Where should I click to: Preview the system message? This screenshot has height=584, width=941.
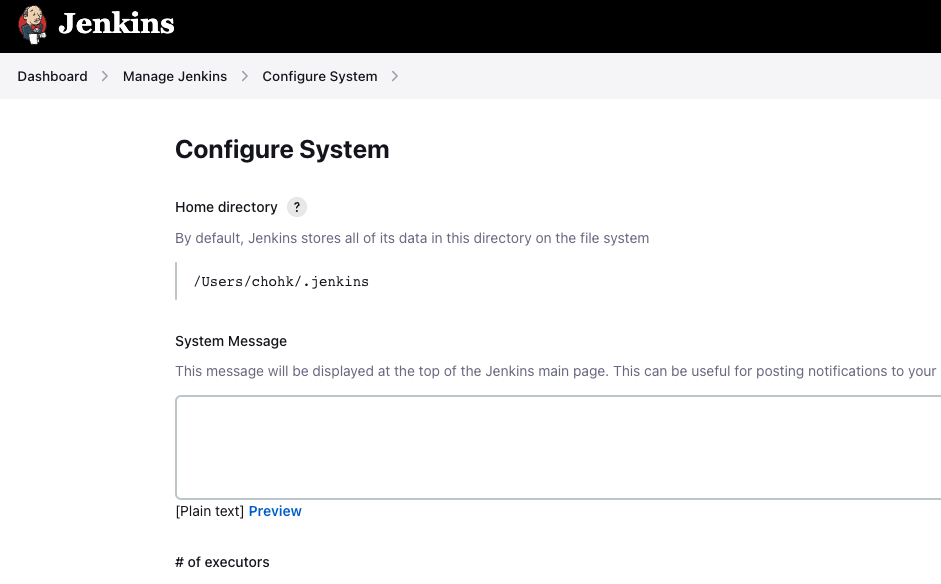coord(275,511)
